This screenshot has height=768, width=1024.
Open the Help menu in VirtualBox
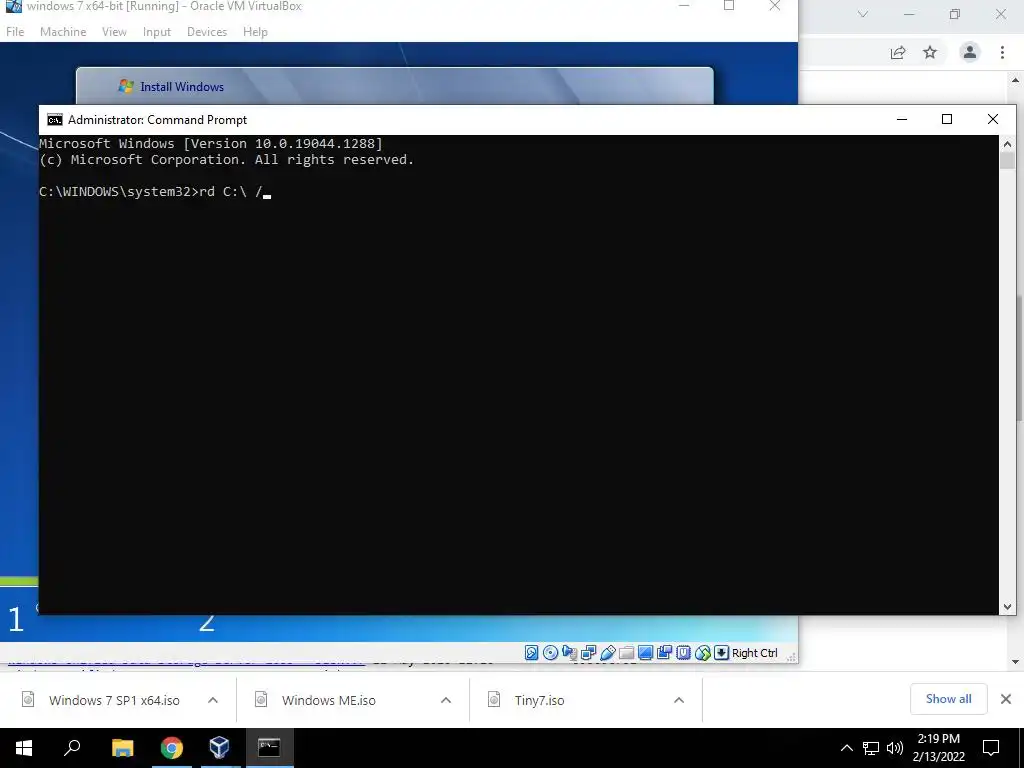pos(255,31)
